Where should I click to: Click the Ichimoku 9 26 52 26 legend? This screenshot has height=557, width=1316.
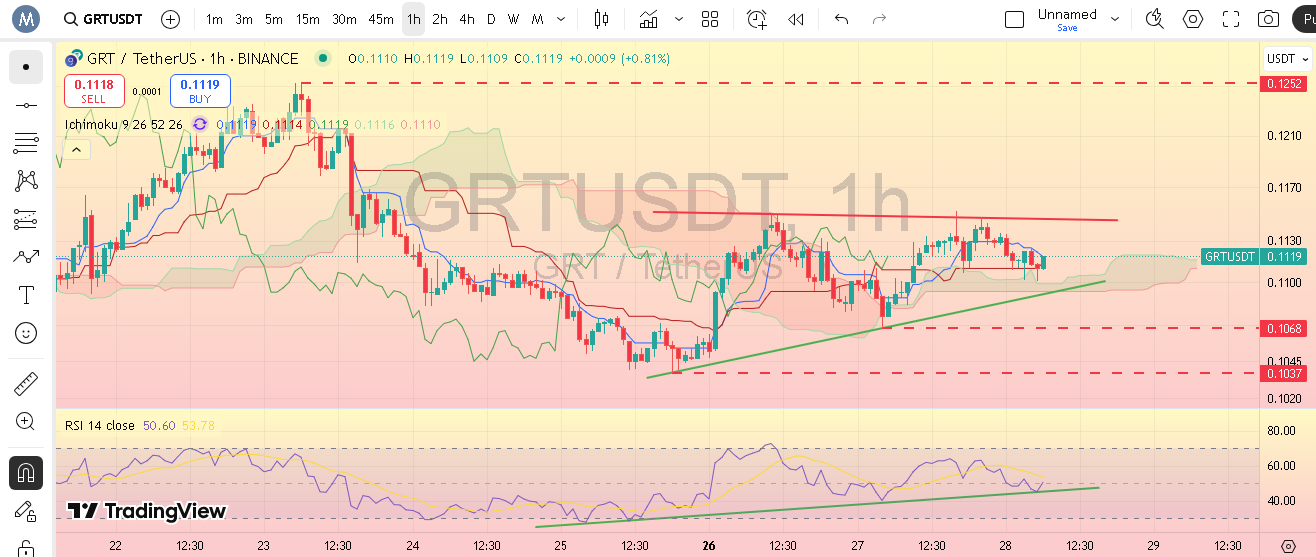pos(124,125)
